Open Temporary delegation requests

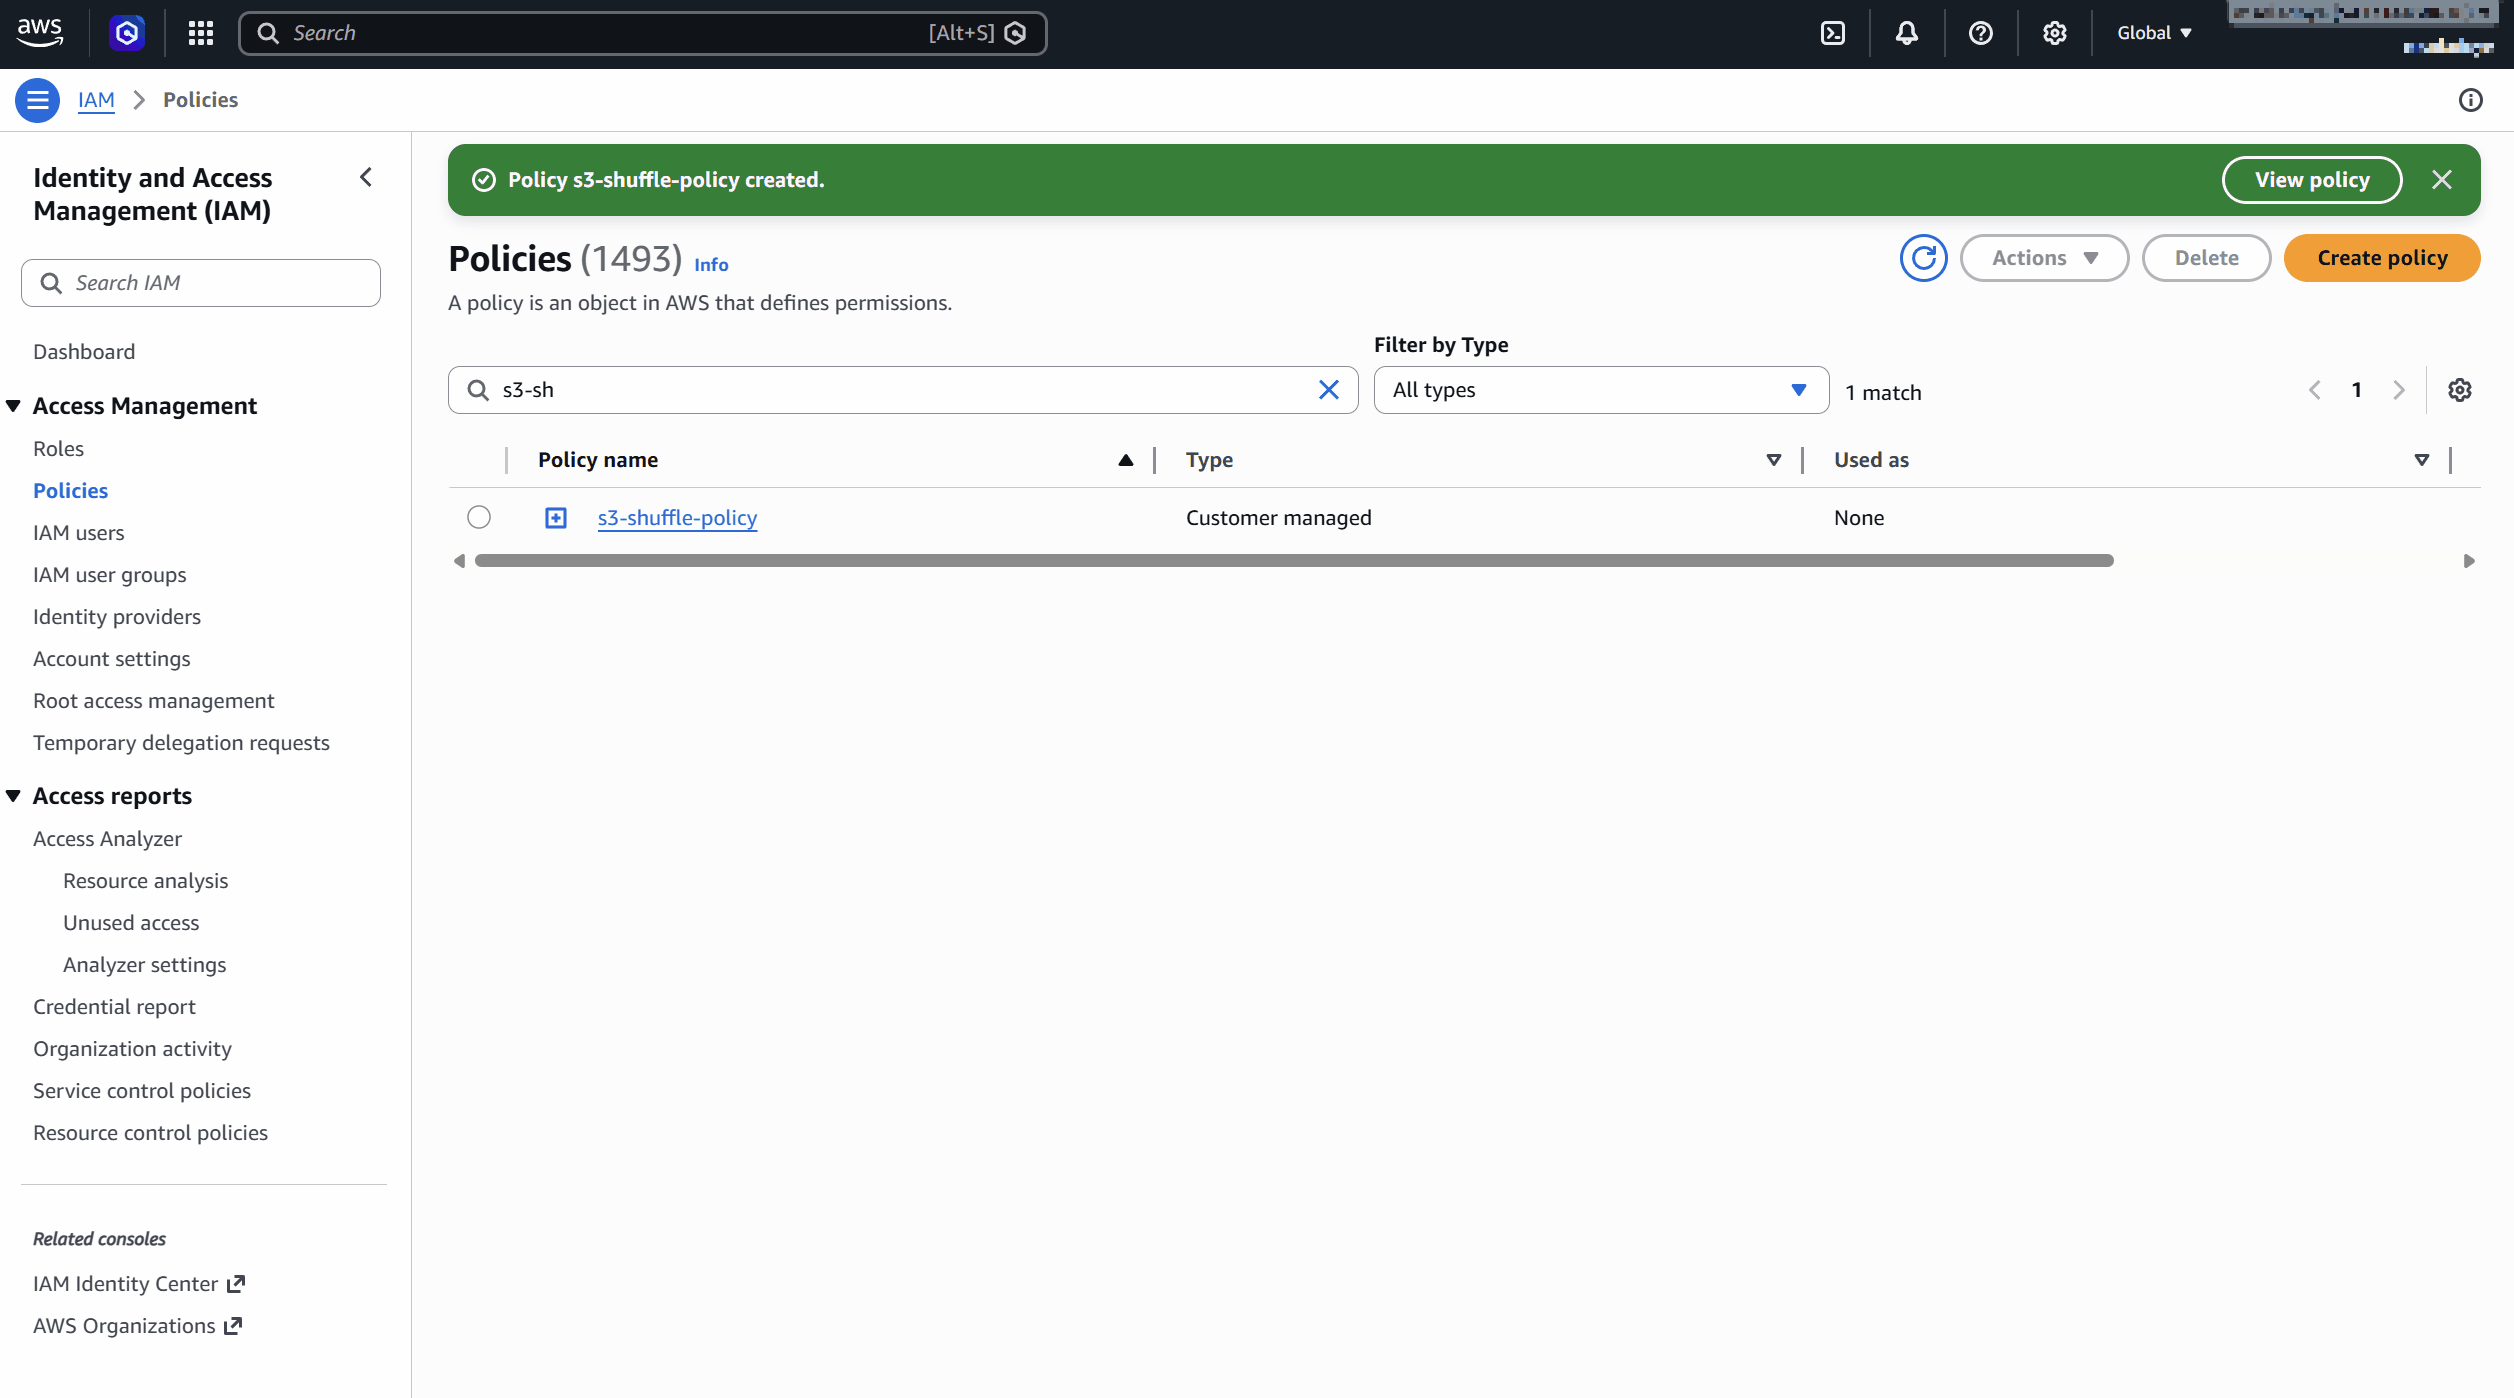[181, 743]
